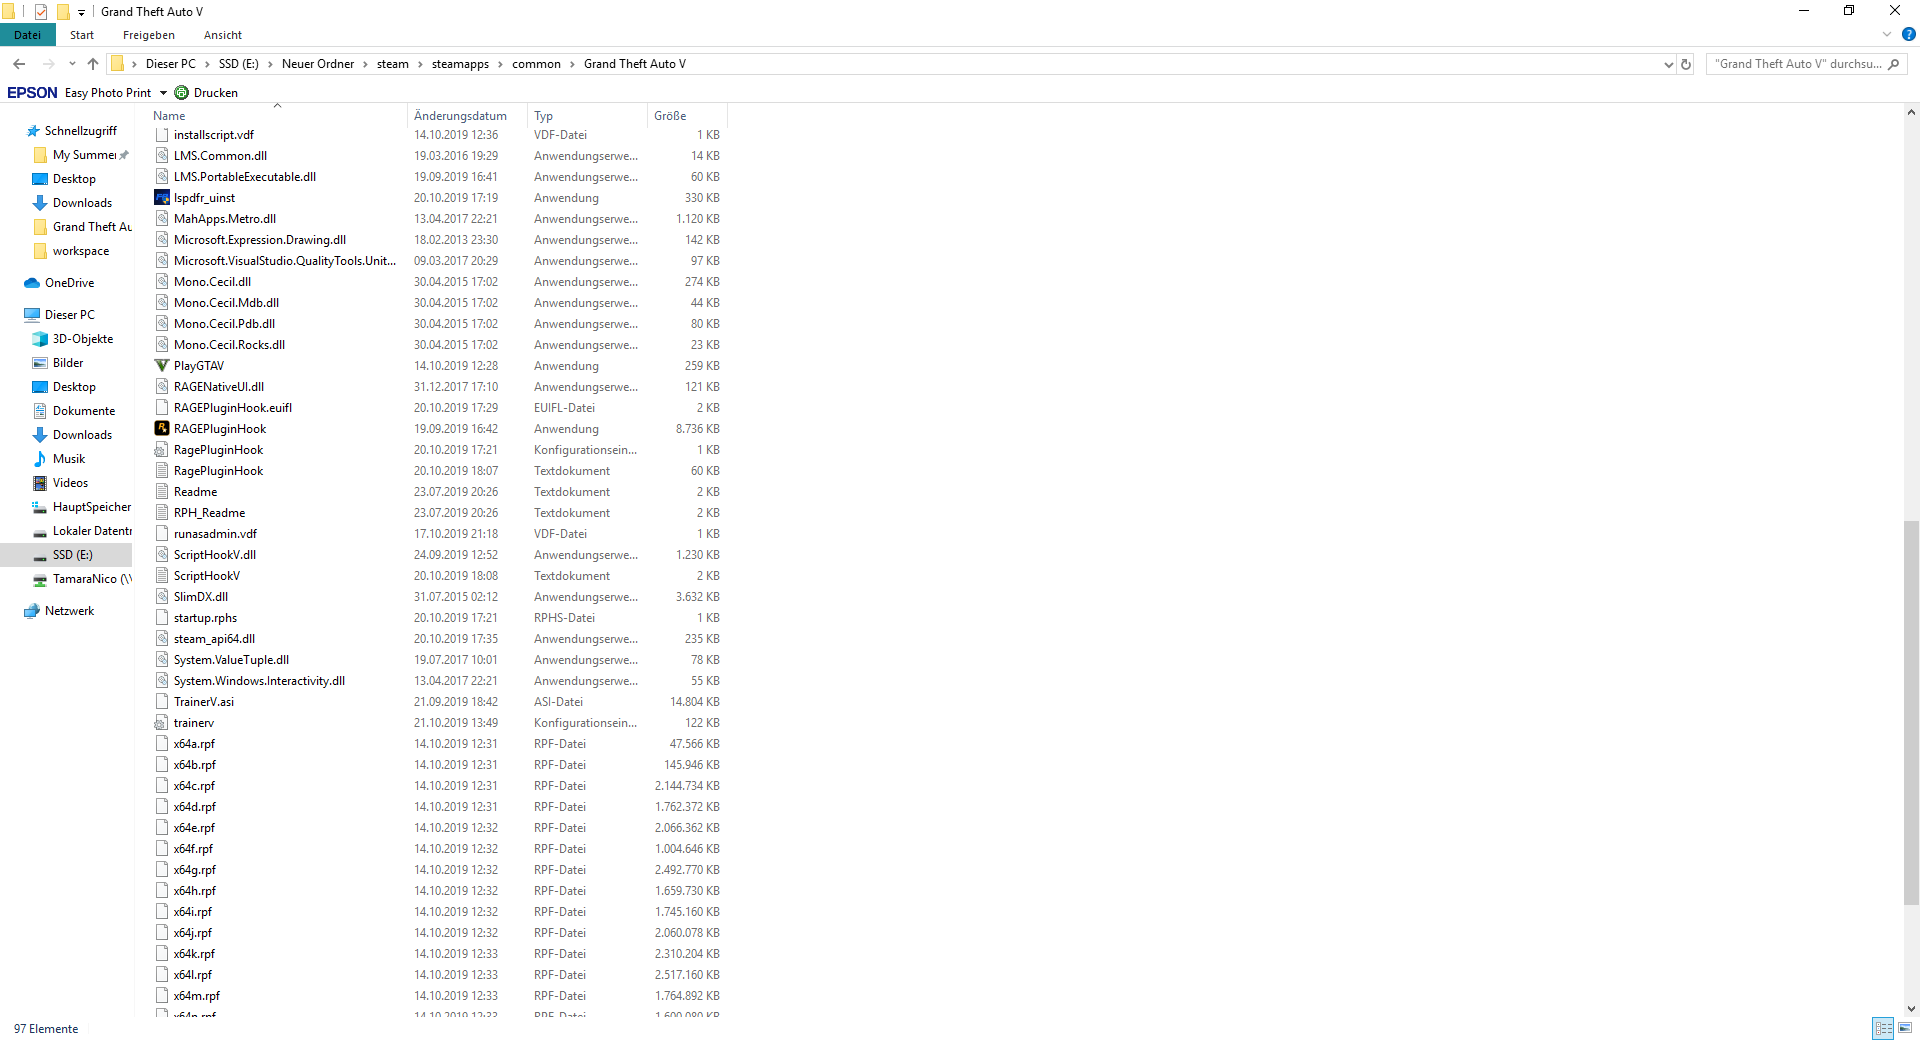Click the help question mark icon
The image size is (1920, 1040).
pyautogui.click(x=1908, y=34)
